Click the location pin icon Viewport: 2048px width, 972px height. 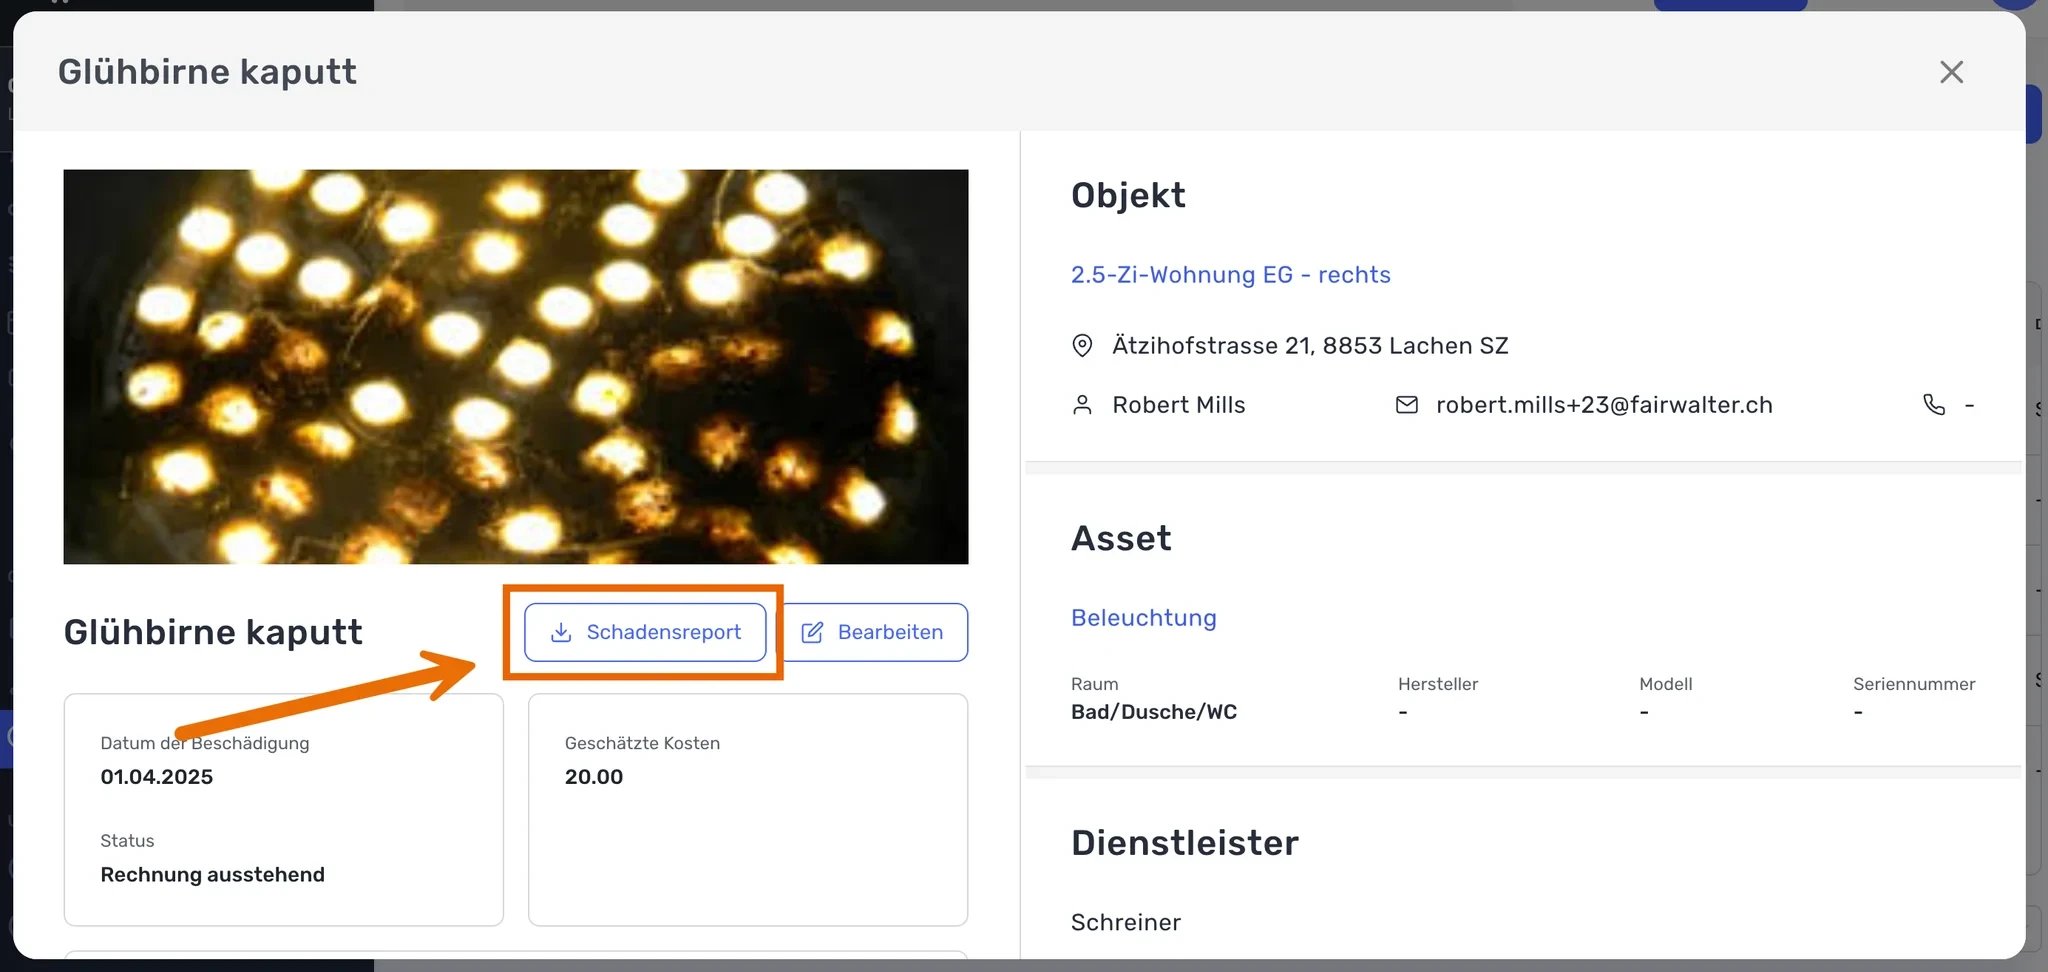pos(1082,346)
